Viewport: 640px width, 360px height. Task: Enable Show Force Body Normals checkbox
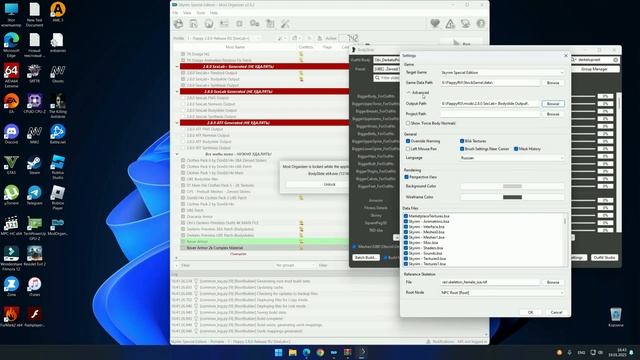point(408,123)
